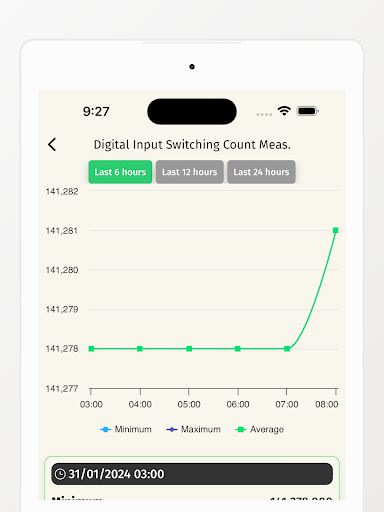
Task: Click the green Average legend marker icon
Action: 240,430
